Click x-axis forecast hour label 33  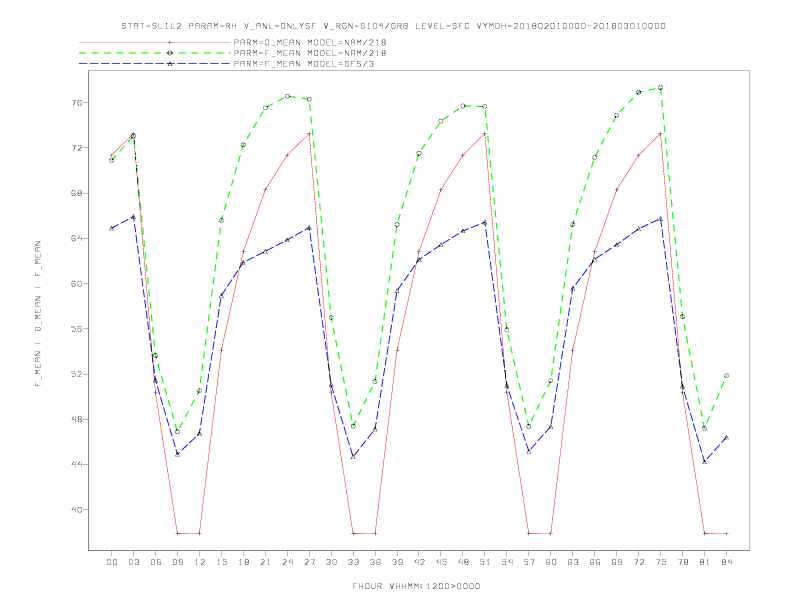[x=353, y=562]
